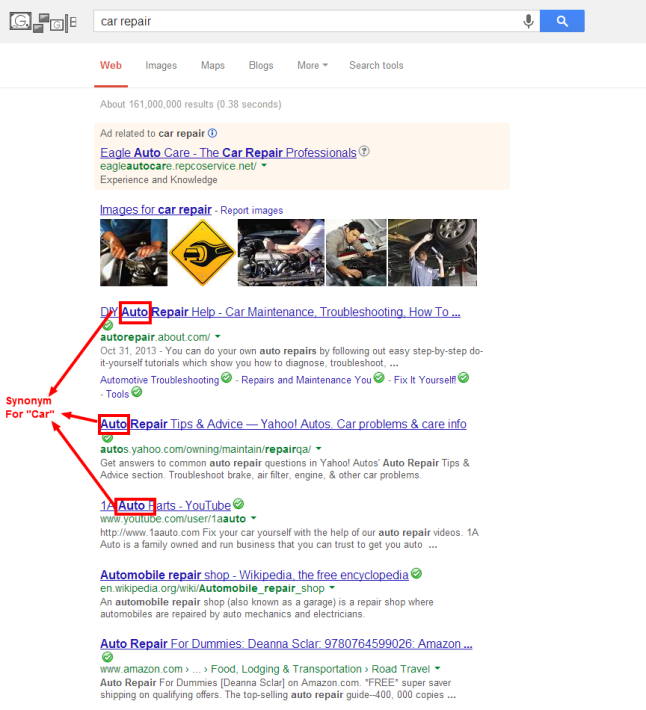The width and height of the screenshot is (646, 710).
Task: Click the Google logo
Action: [x=43, y=22]
